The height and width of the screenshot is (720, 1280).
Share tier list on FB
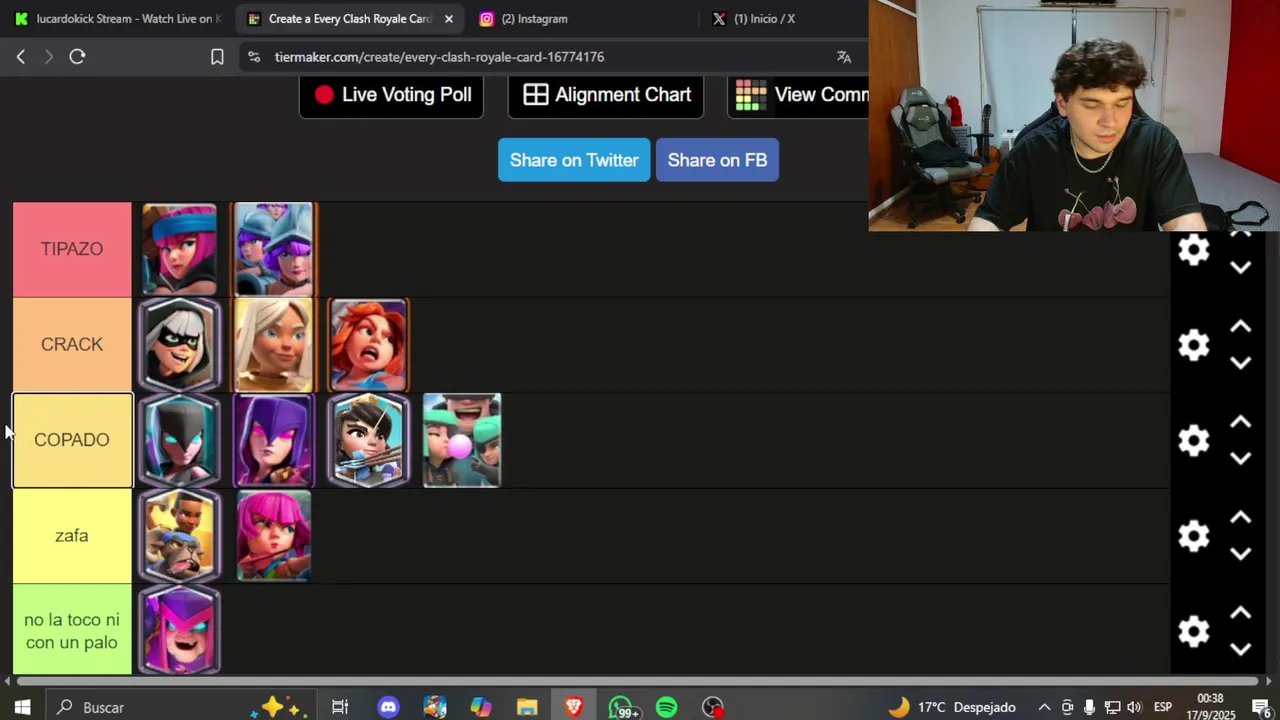(717, 160)
